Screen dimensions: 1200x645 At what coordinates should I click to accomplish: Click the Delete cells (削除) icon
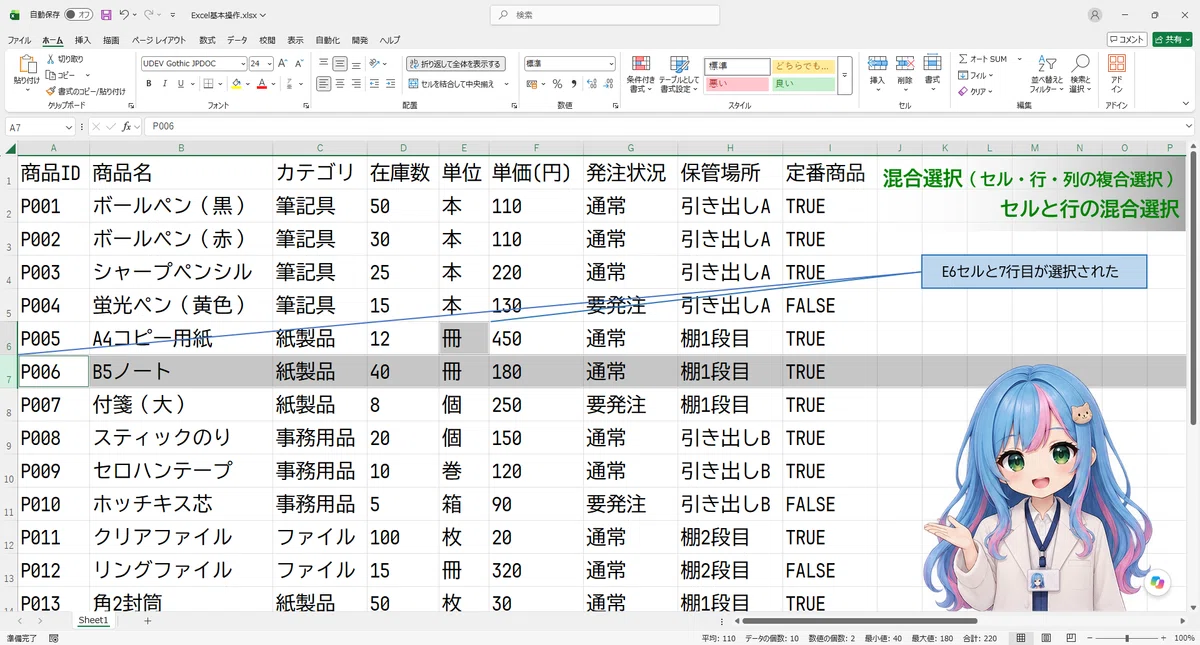pos(904,64)
